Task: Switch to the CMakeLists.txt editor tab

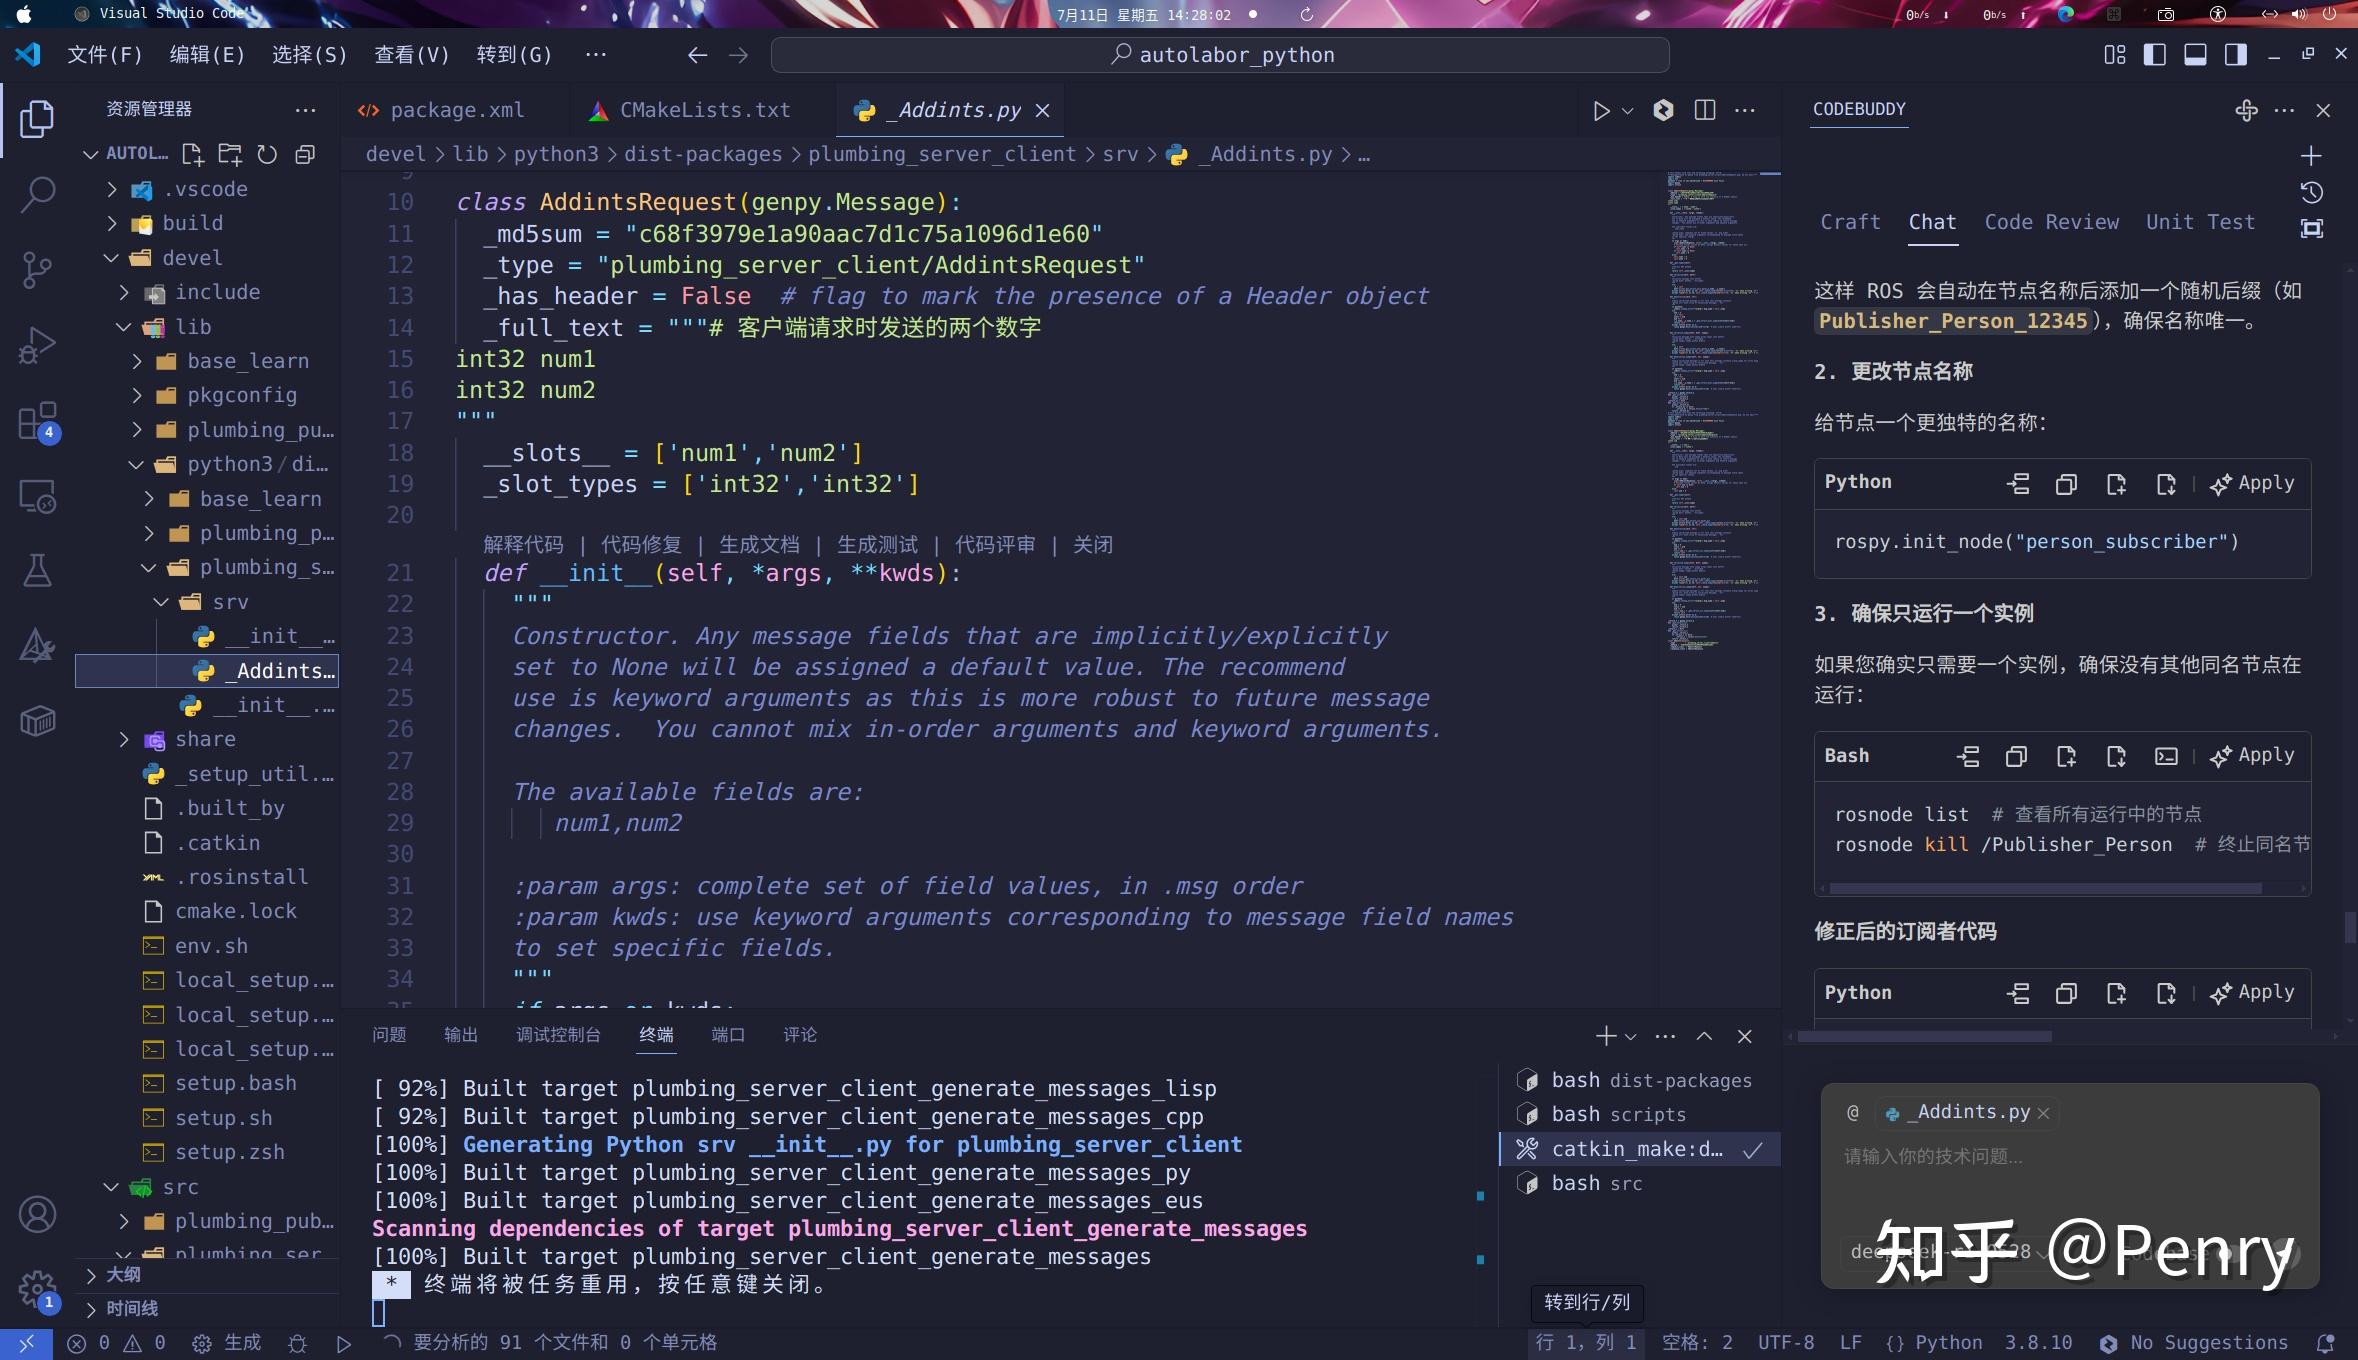Action: tap(705, 110)
